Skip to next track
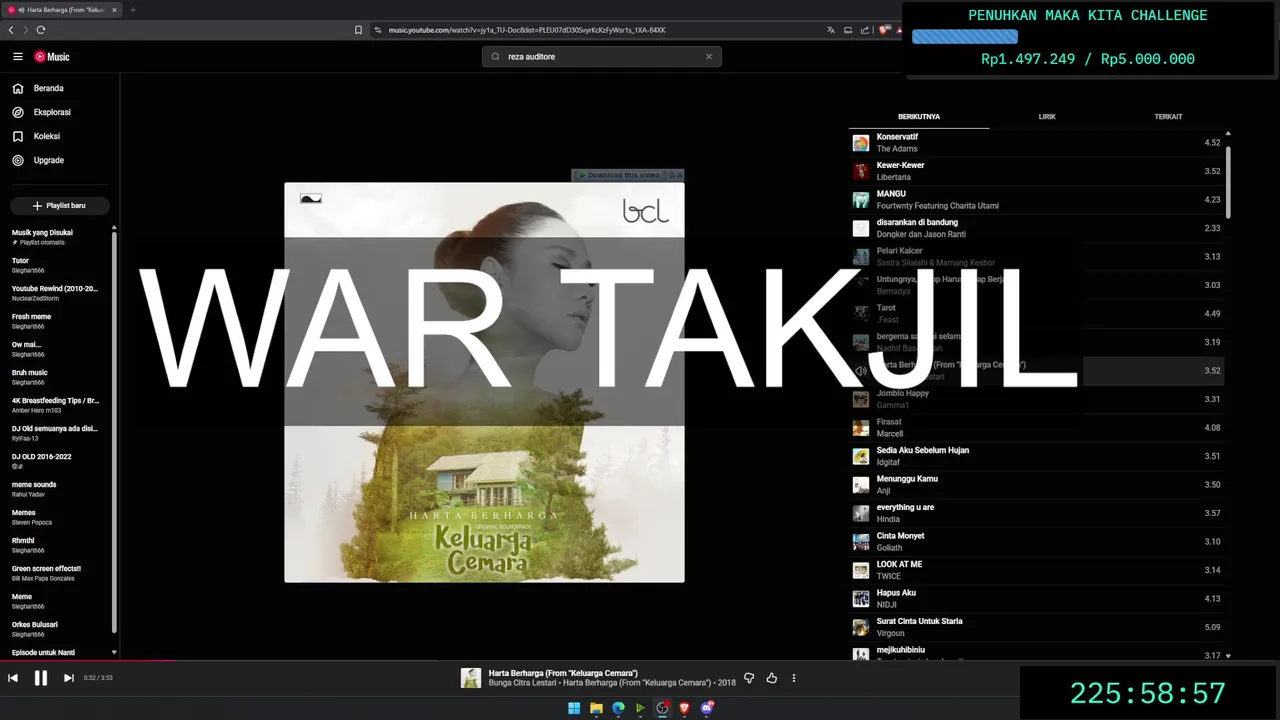1280x720 pixels. pos(69,678)
